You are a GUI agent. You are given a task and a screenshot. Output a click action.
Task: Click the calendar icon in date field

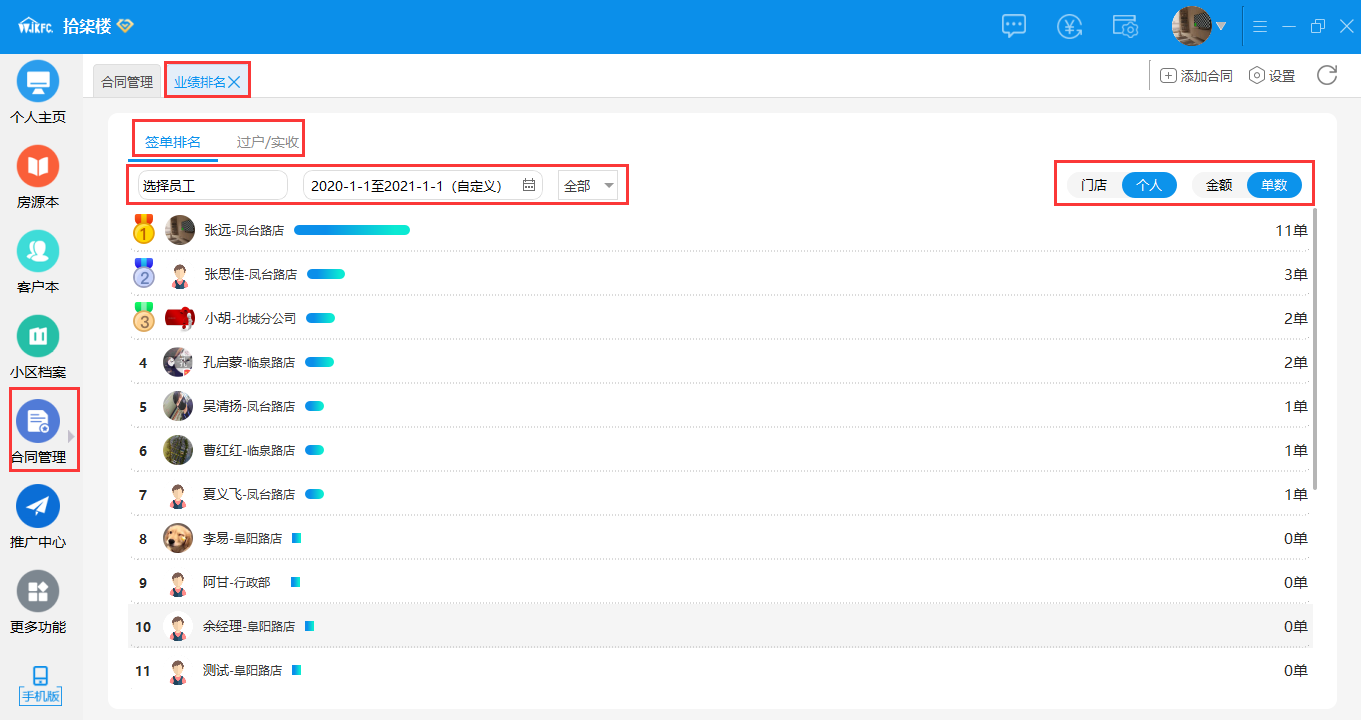pyautogui.click(x=529, y=186)
